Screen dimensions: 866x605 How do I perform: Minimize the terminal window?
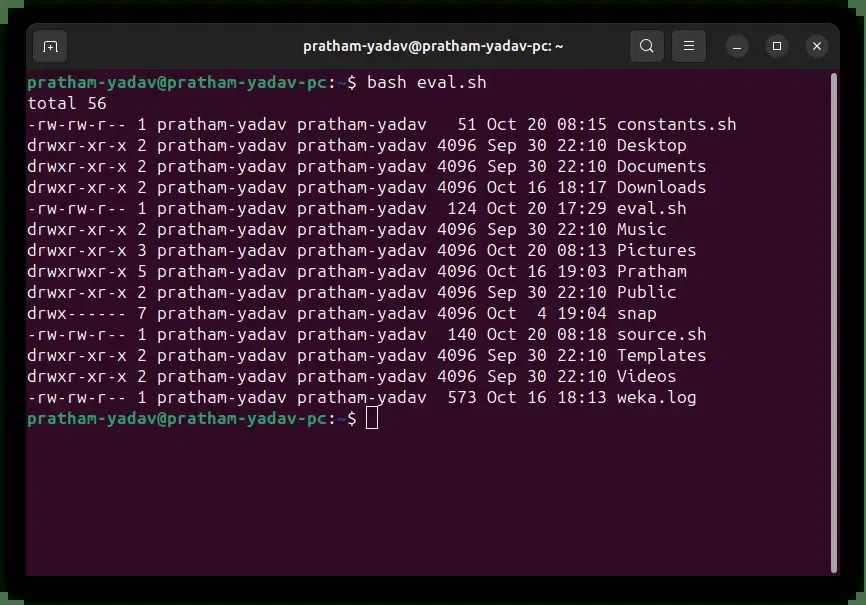pyautogui.click(x=737, y=46)
